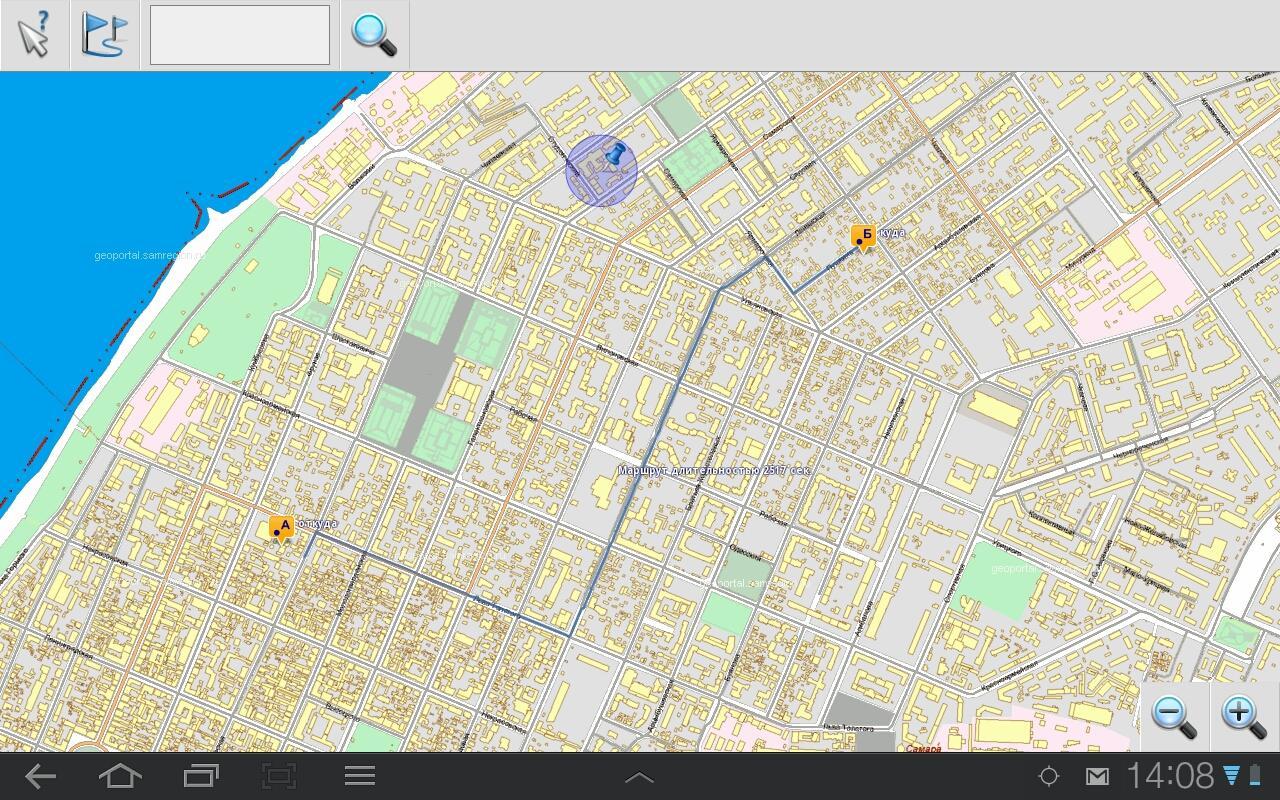Open the mail notification icon
Image resolution: width=1280 pixels, height=800 pixels.
(1097, 776)
